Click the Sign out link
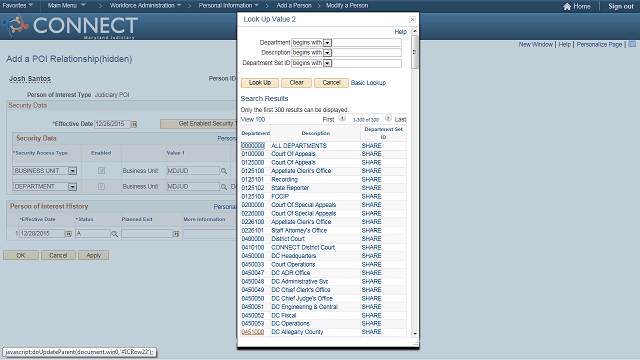 click(621, 6)
